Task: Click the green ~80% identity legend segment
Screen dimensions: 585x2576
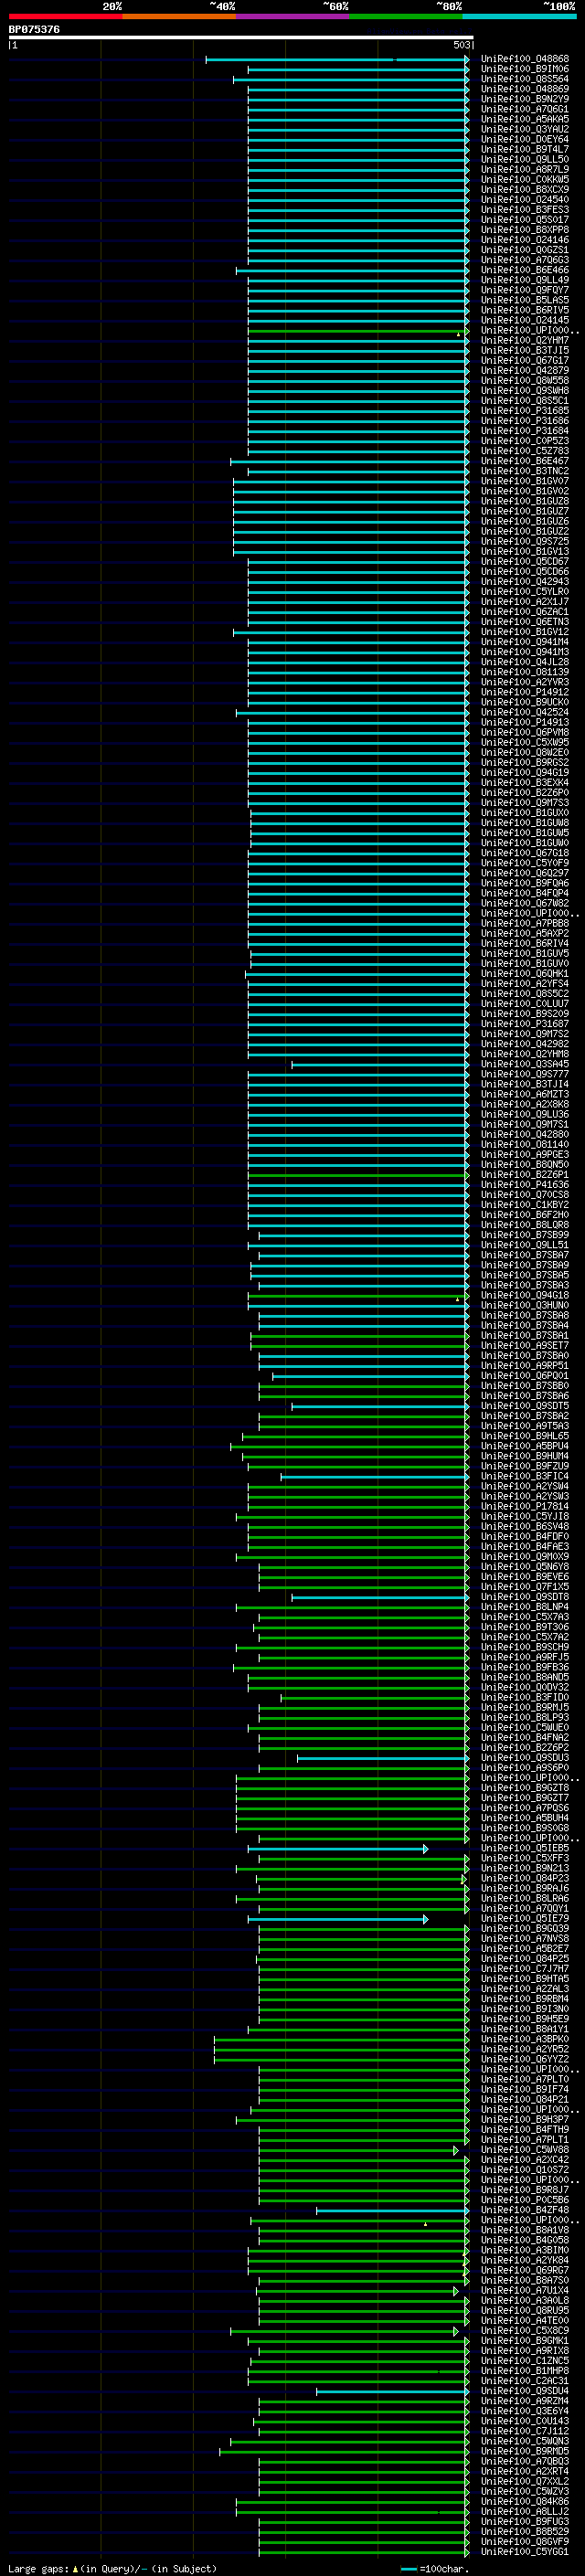Action: 406,16
